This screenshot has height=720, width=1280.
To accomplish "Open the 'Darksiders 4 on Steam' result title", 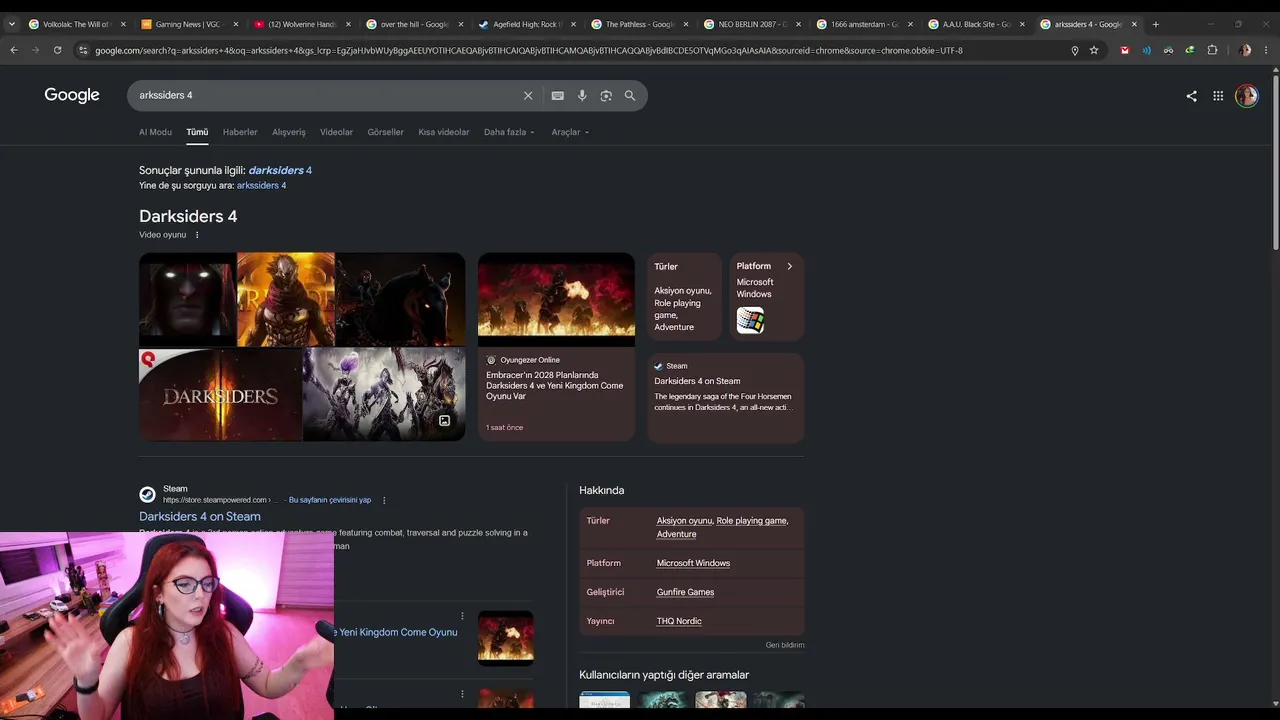I will pos(200,516).
